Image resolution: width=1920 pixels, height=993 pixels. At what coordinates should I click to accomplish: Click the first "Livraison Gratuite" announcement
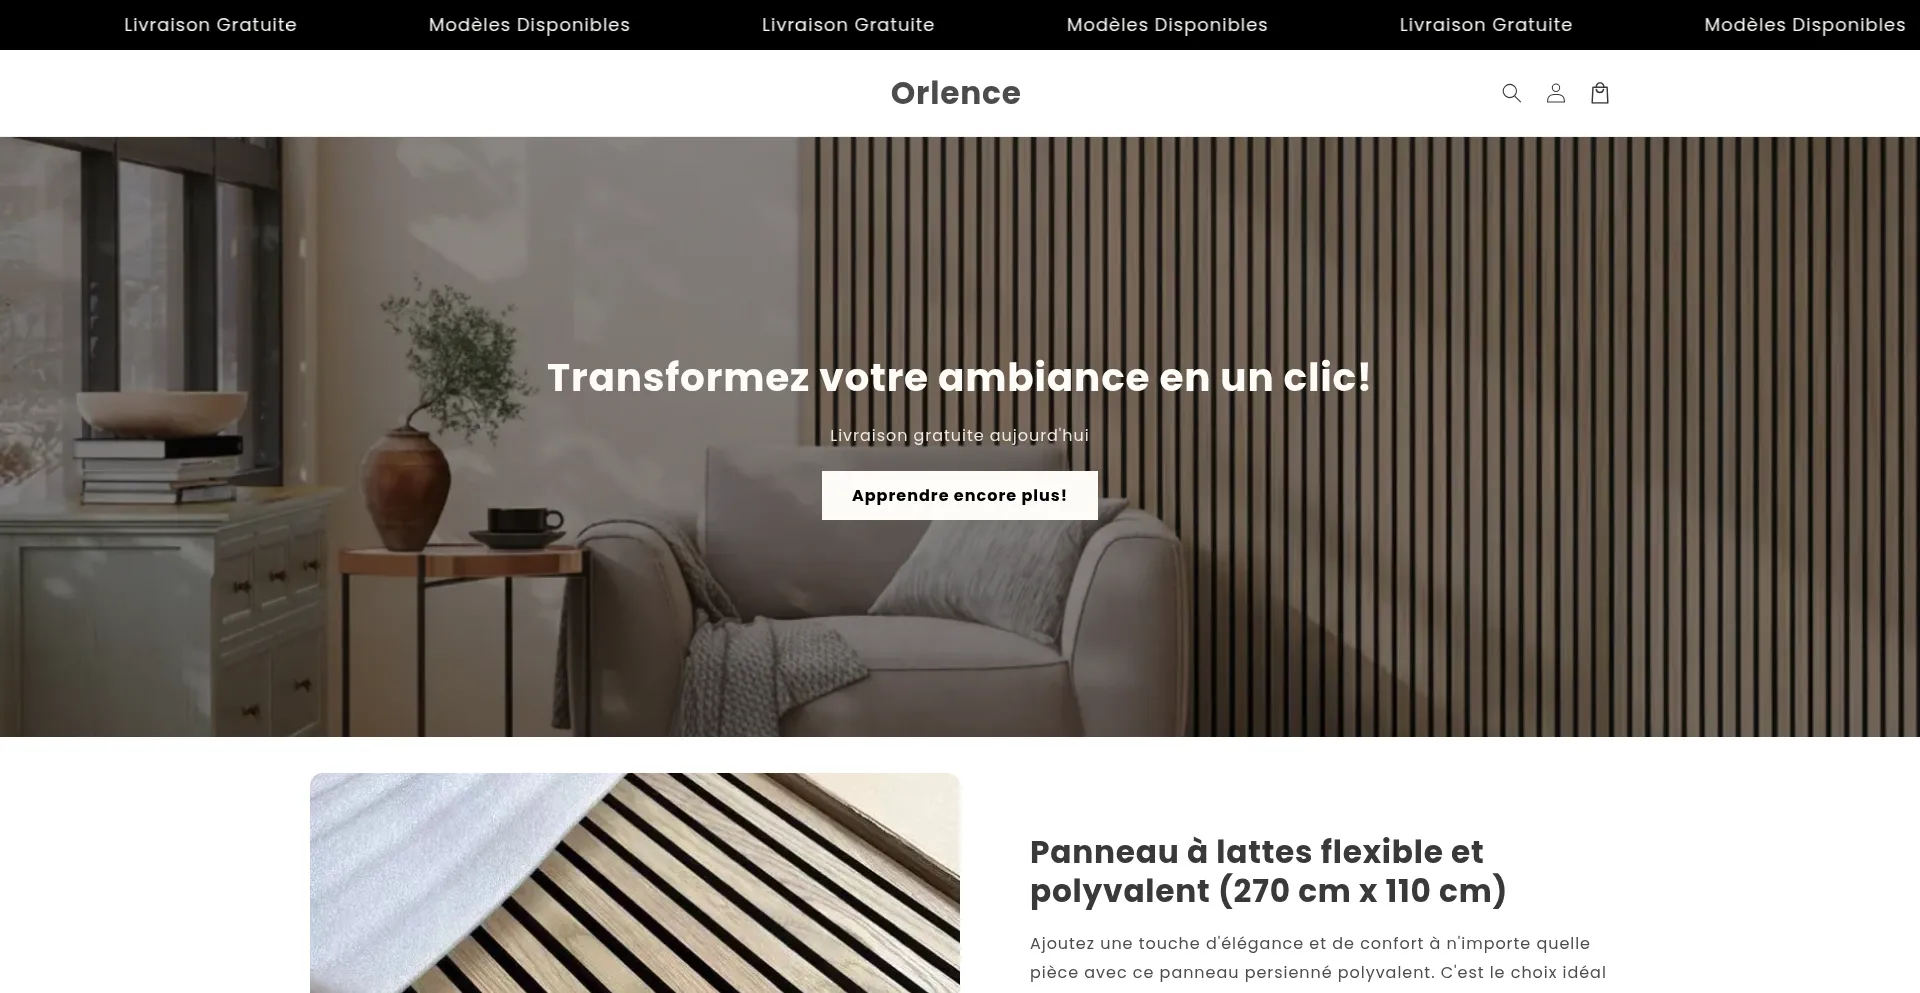tap(210, 25)
